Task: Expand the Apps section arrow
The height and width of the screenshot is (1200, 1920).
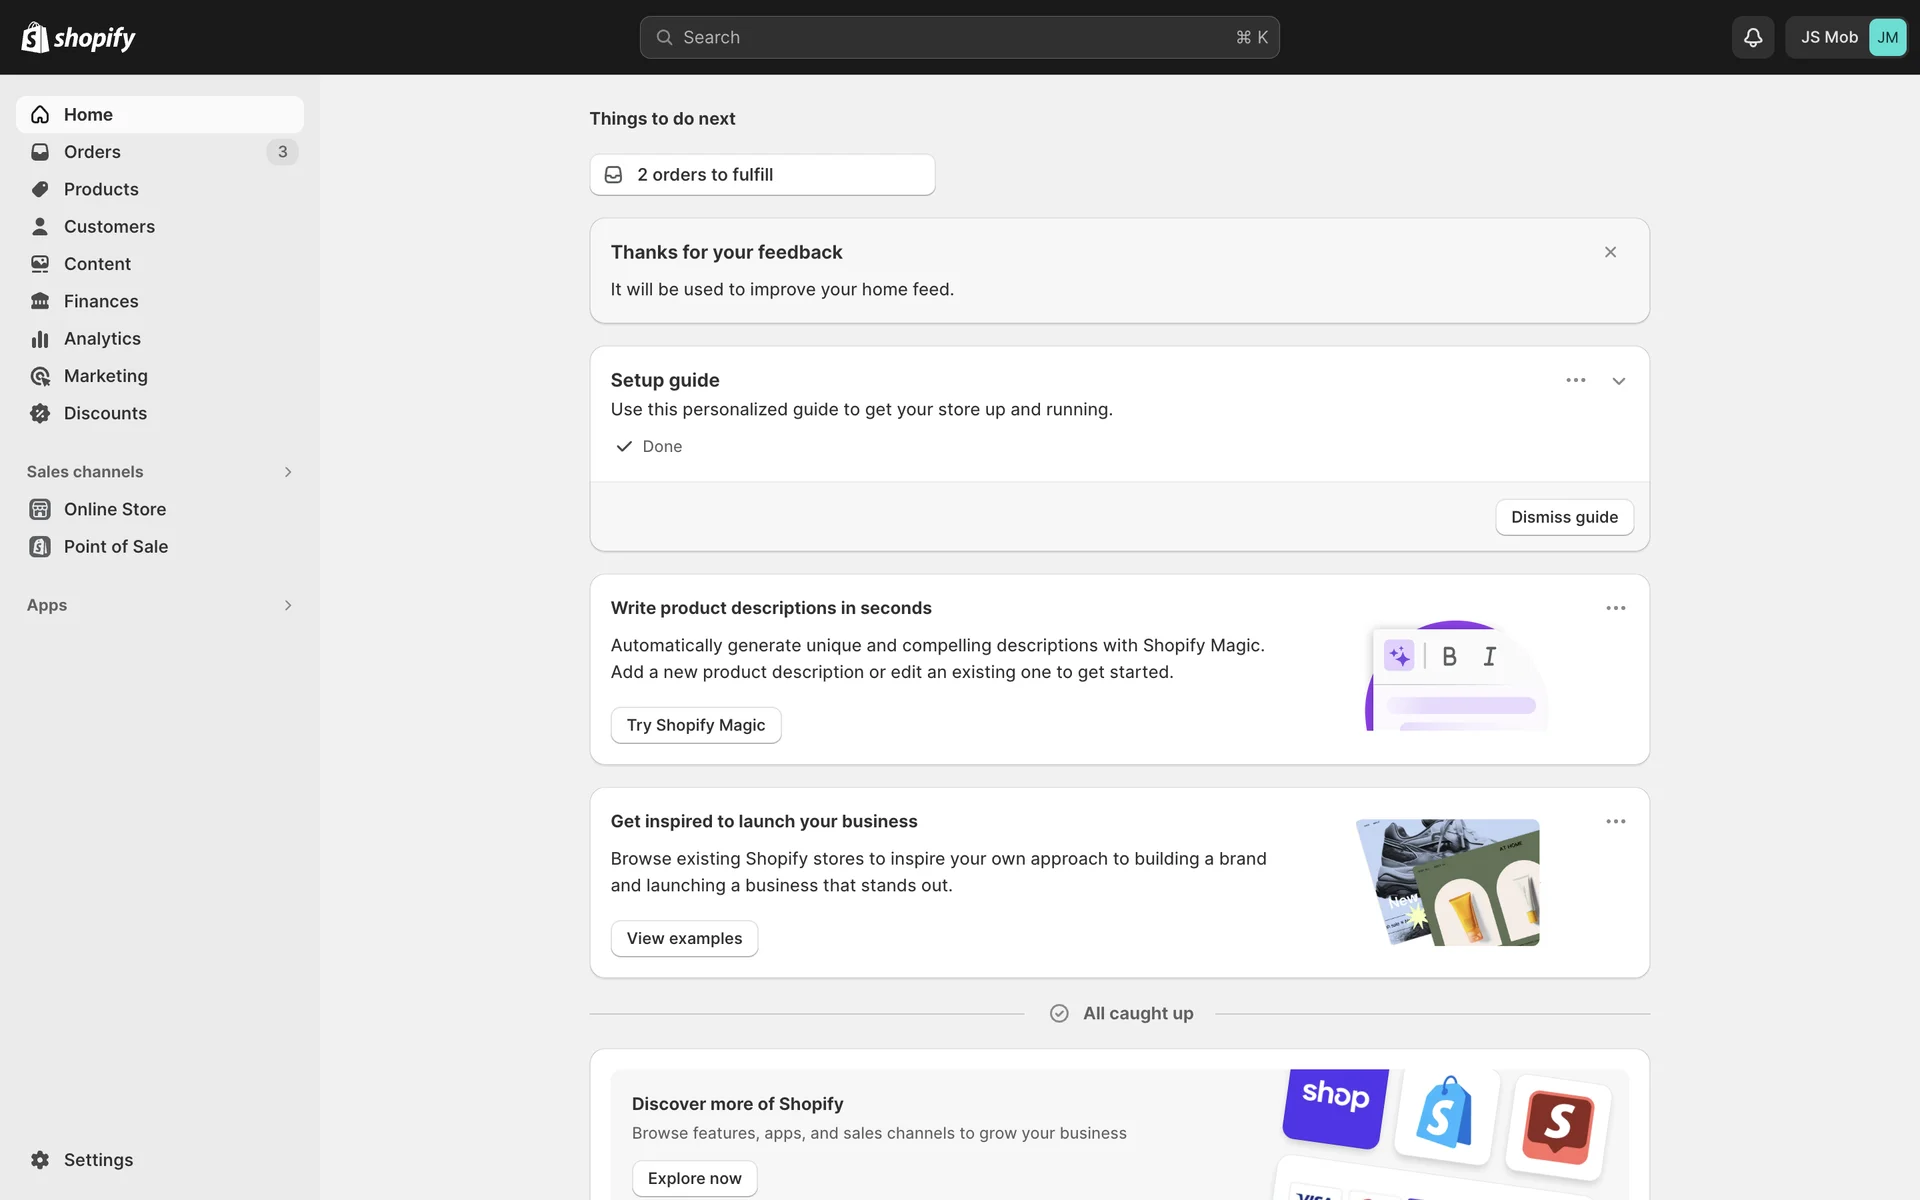Action: (x=288, y=605)
